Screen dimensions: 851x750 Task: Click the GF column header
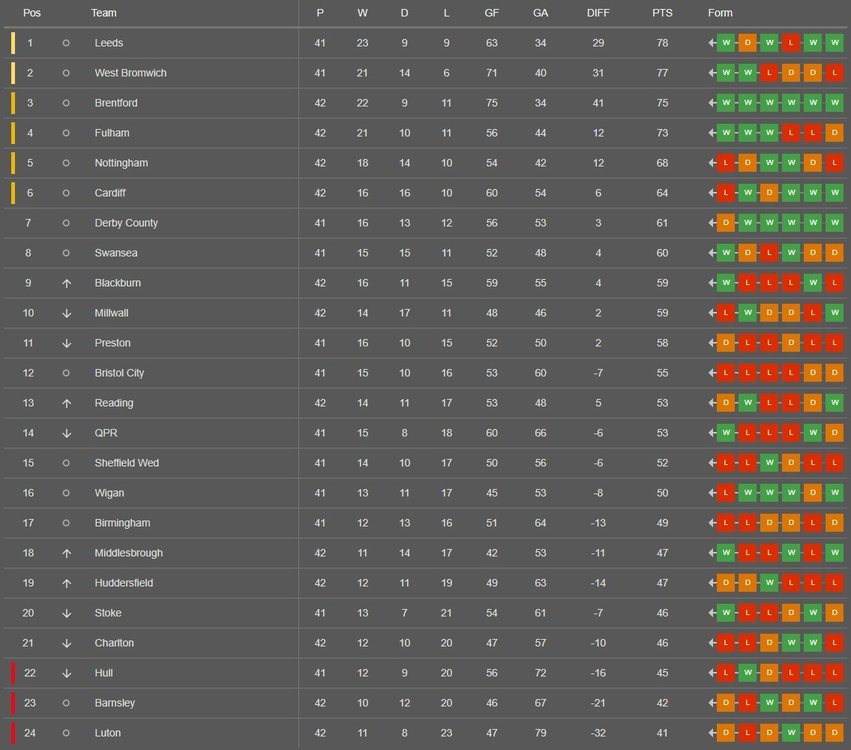[x=492, y=13]
